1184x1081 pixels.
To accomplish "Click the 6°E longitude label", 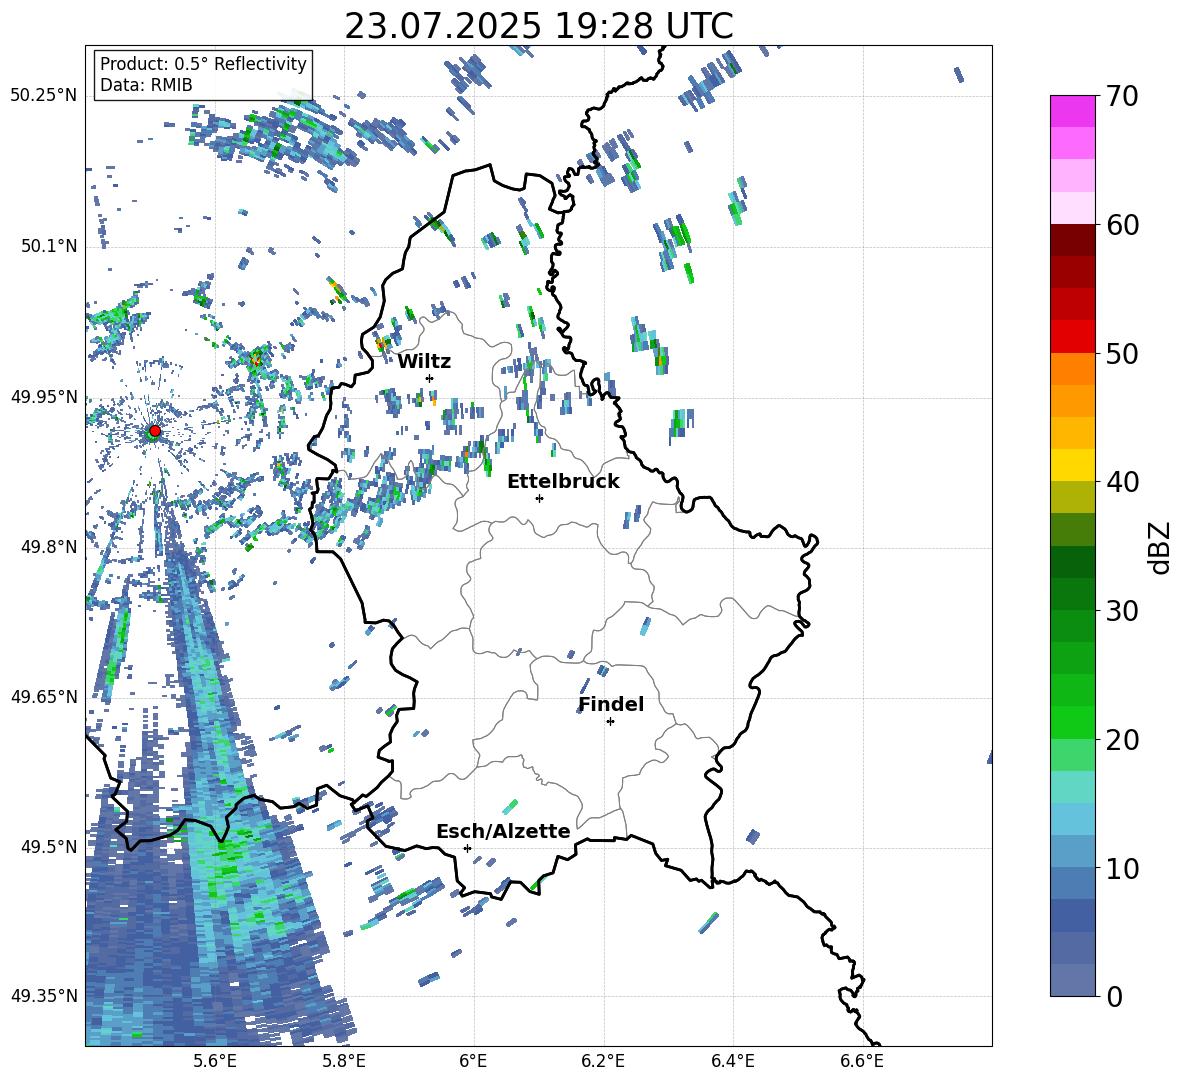I will 473,1061.
